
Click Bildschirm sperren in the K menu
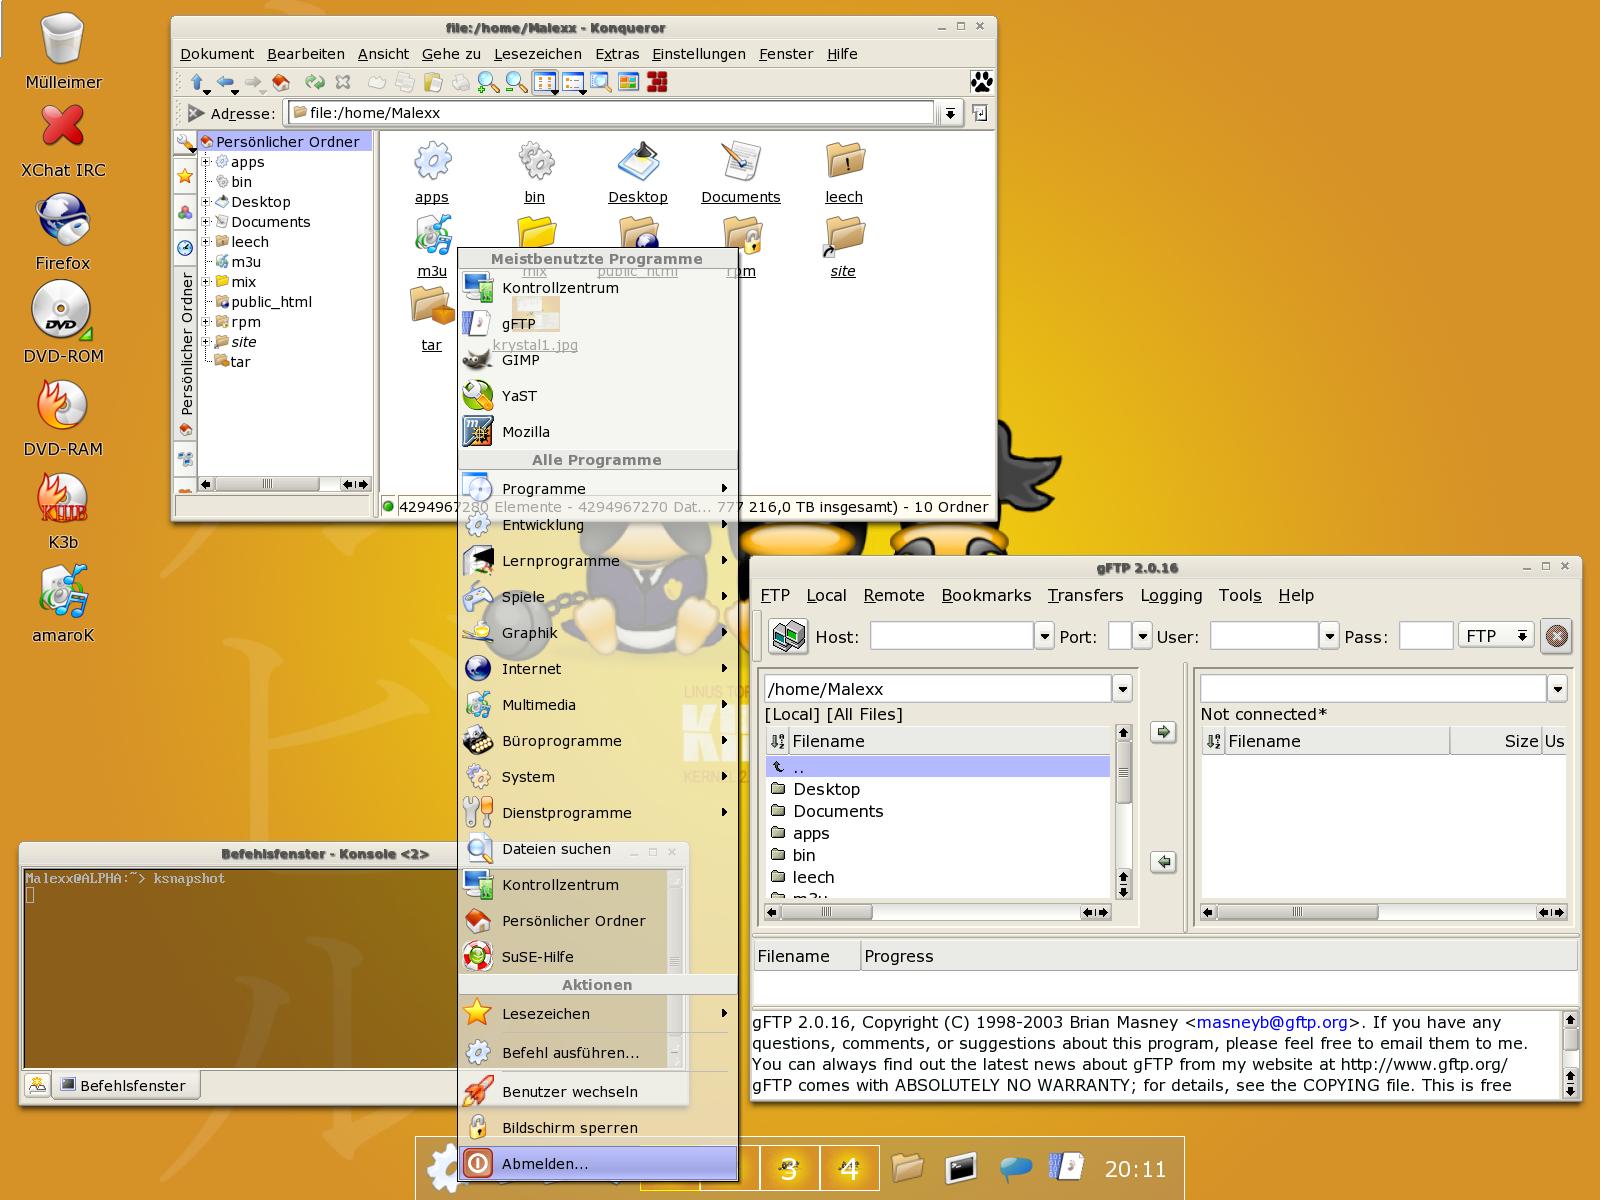click(x=597, y=1128)
